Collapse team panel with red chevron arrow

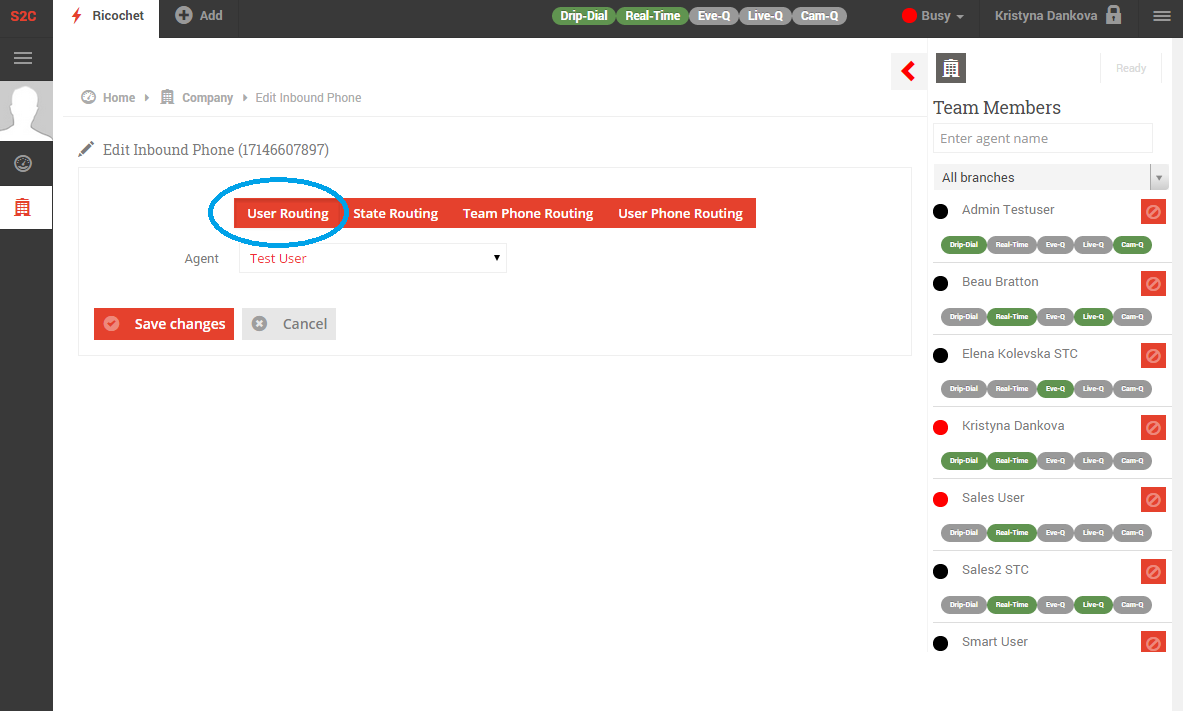pos(908,71)
